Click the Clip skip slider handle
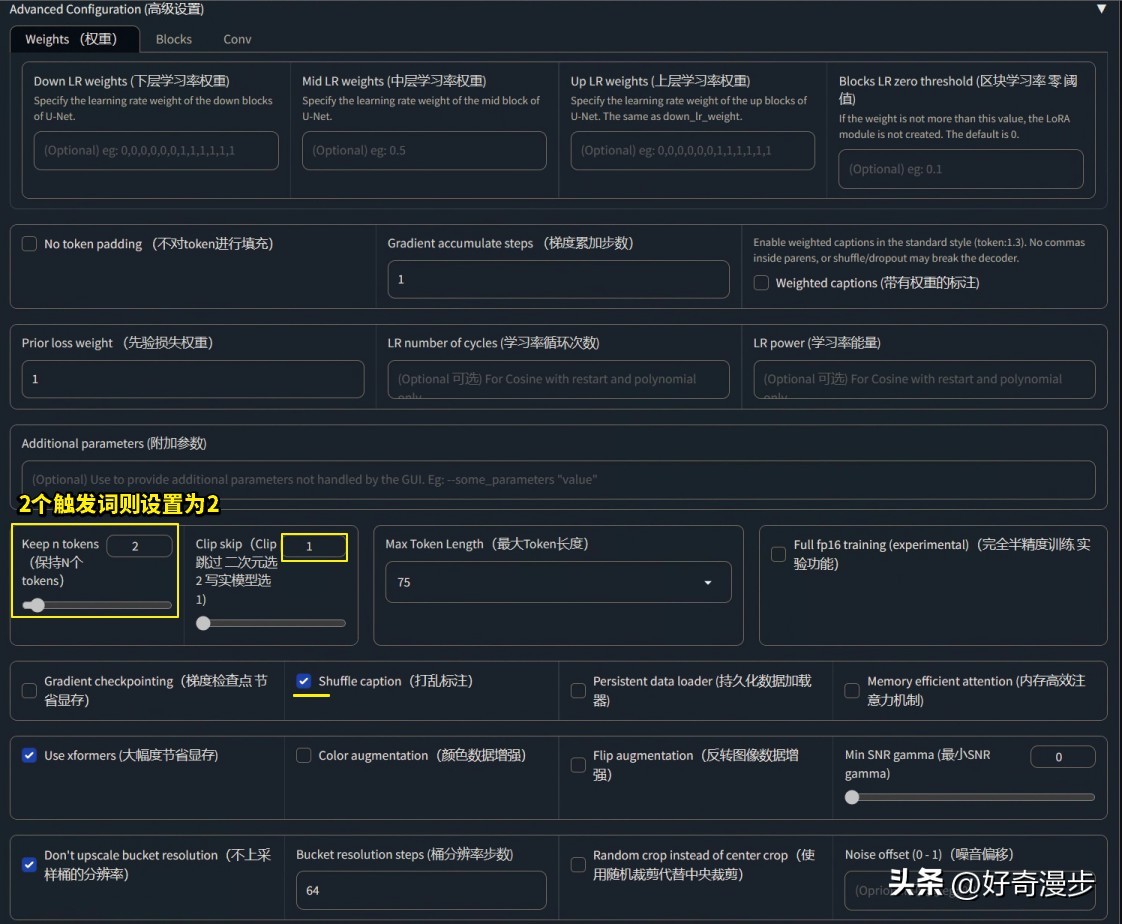This screenshot has height=924, width=1122. (203, 622)
